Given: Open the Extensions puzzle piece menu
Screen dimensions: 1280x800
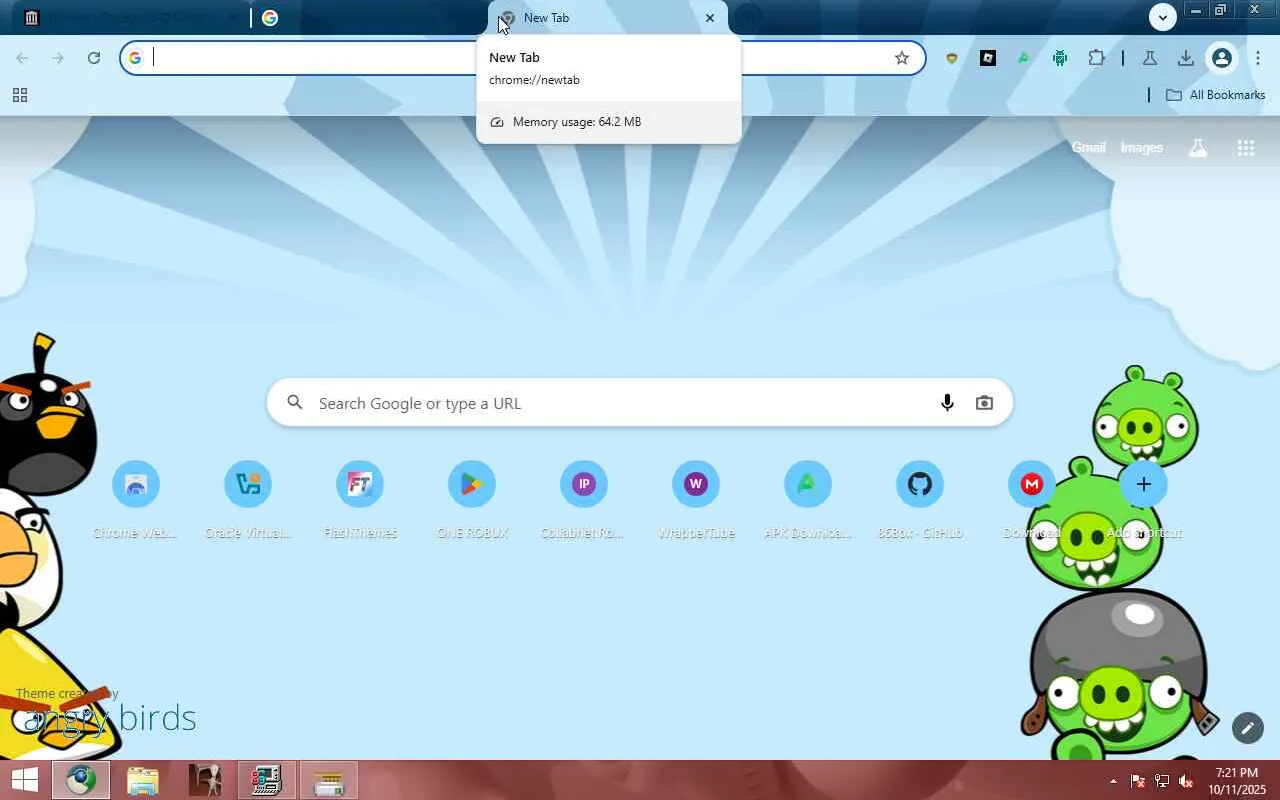Looking at the screenshot, I should tap(1096, 58).
